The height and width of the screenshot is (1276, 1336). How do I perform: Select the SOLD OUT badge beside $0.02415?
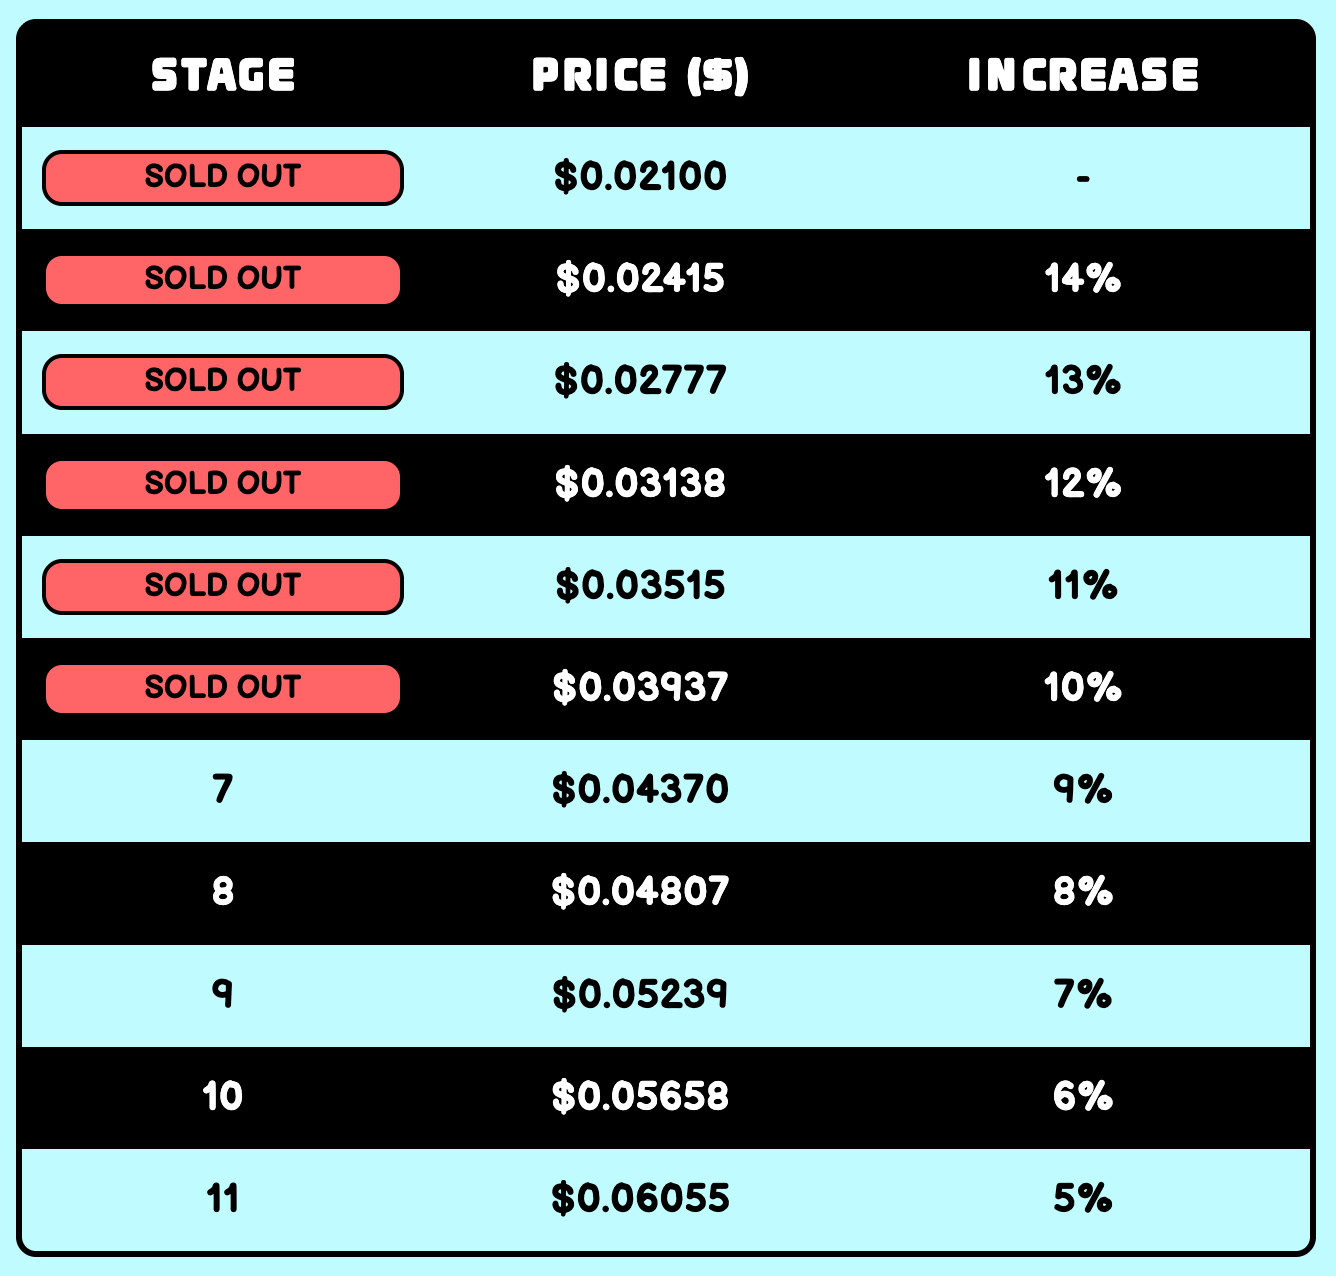pos(222,280)
